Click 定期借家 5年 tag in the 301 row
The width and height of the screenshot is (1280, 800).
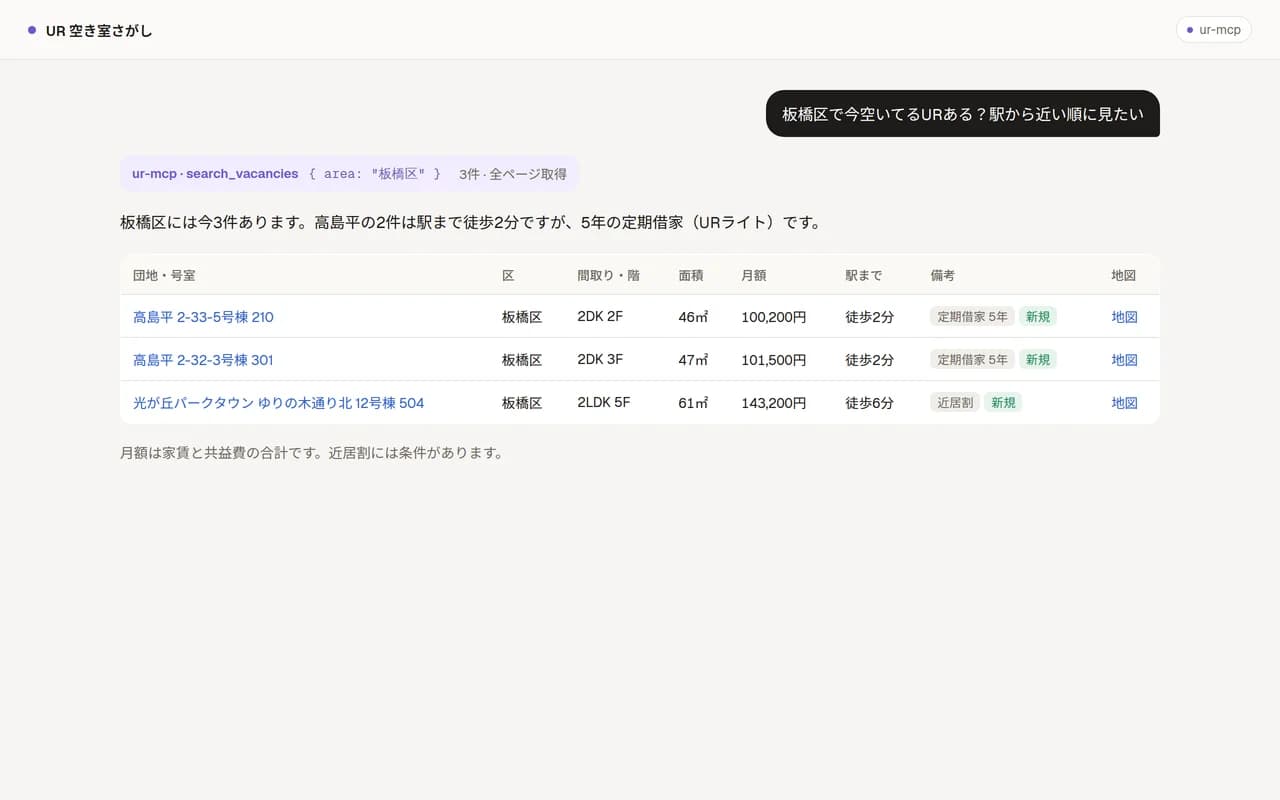(972, 360)
